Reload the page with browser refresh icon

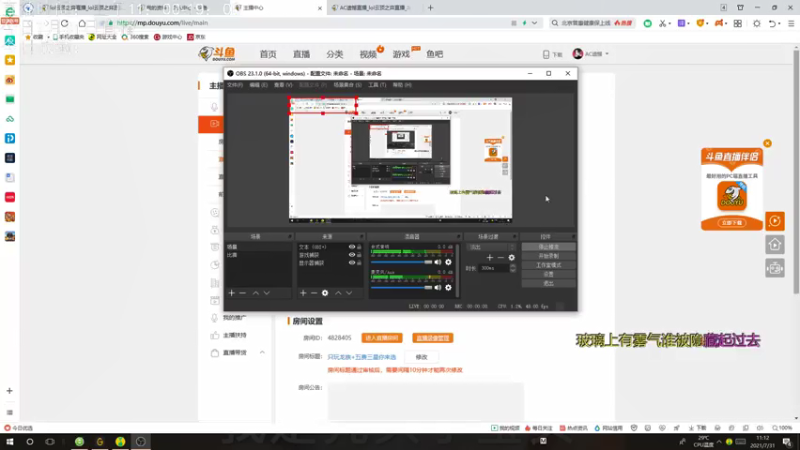pyautogui.click(x=65, y=23)
